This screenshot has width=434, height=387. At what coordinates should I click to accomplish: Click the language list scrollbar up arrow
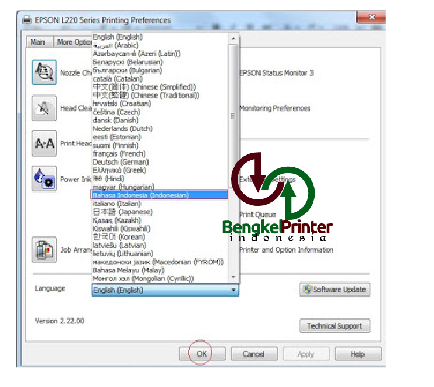(233, 39)
